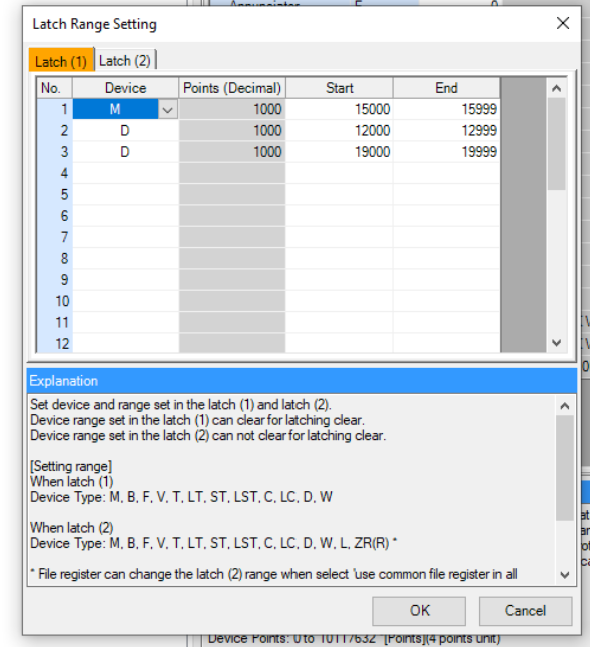Click the No. column header
The height and width of the screenshot is (650, 590).
[55, 88]
